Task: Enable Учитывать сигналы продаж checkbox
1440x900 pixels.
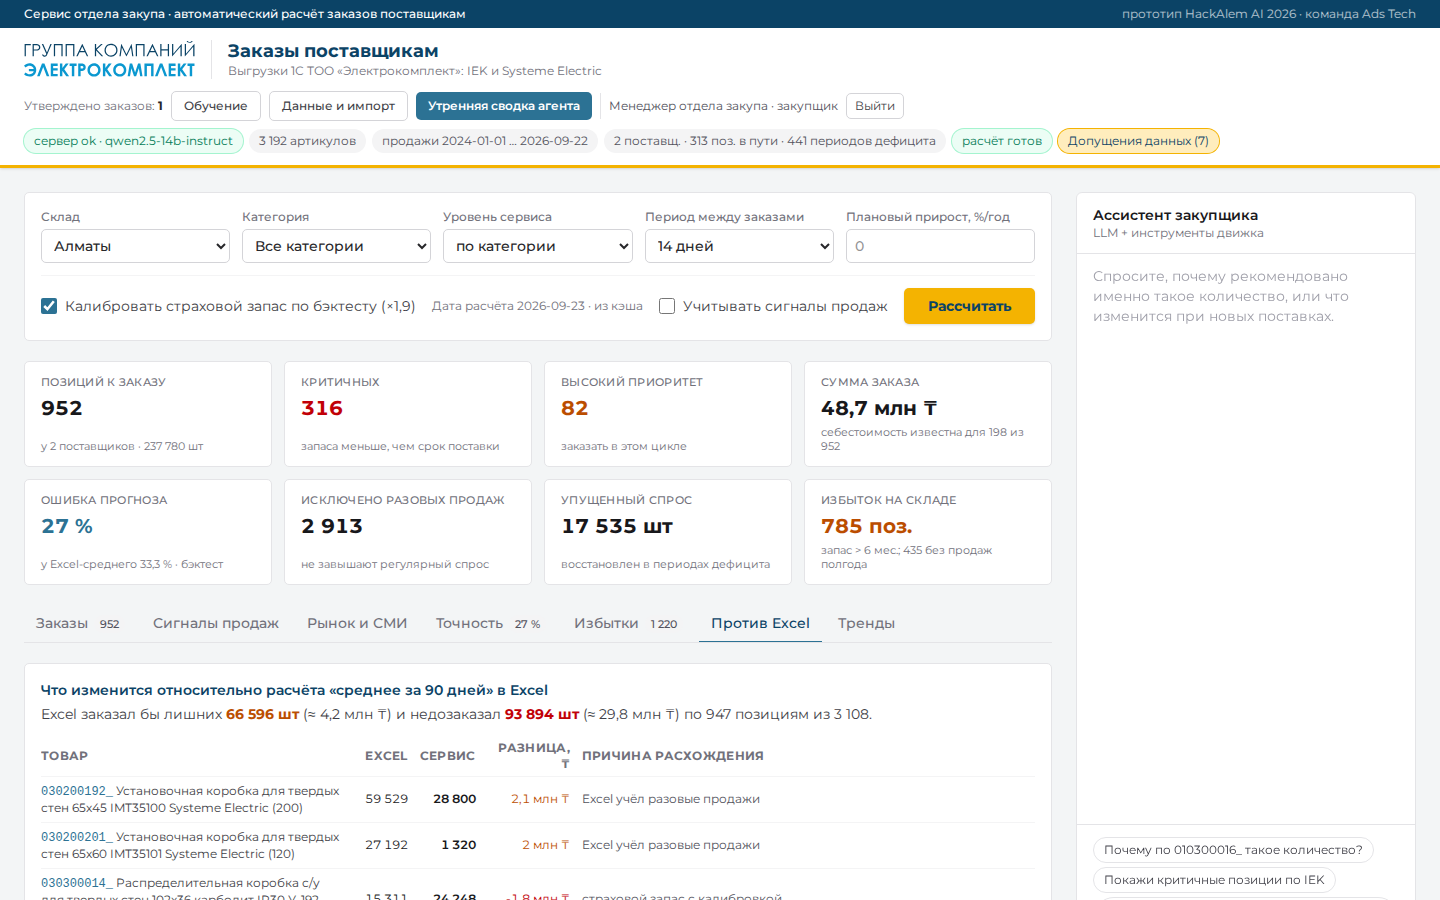Action: [x=667, y=306]
